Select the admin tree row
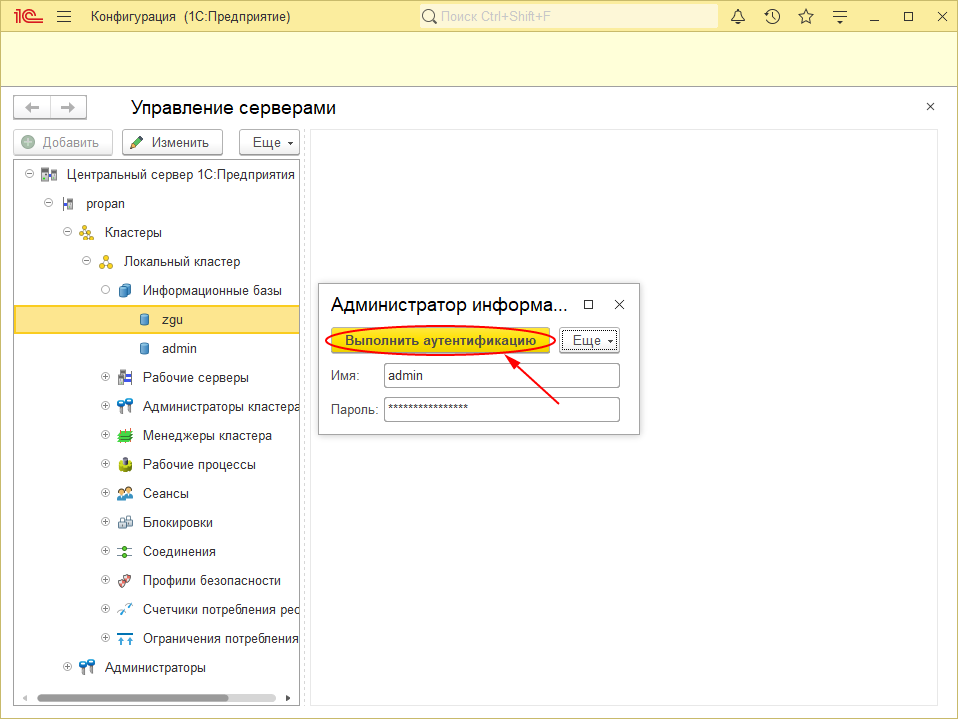 tap(157, 349)
